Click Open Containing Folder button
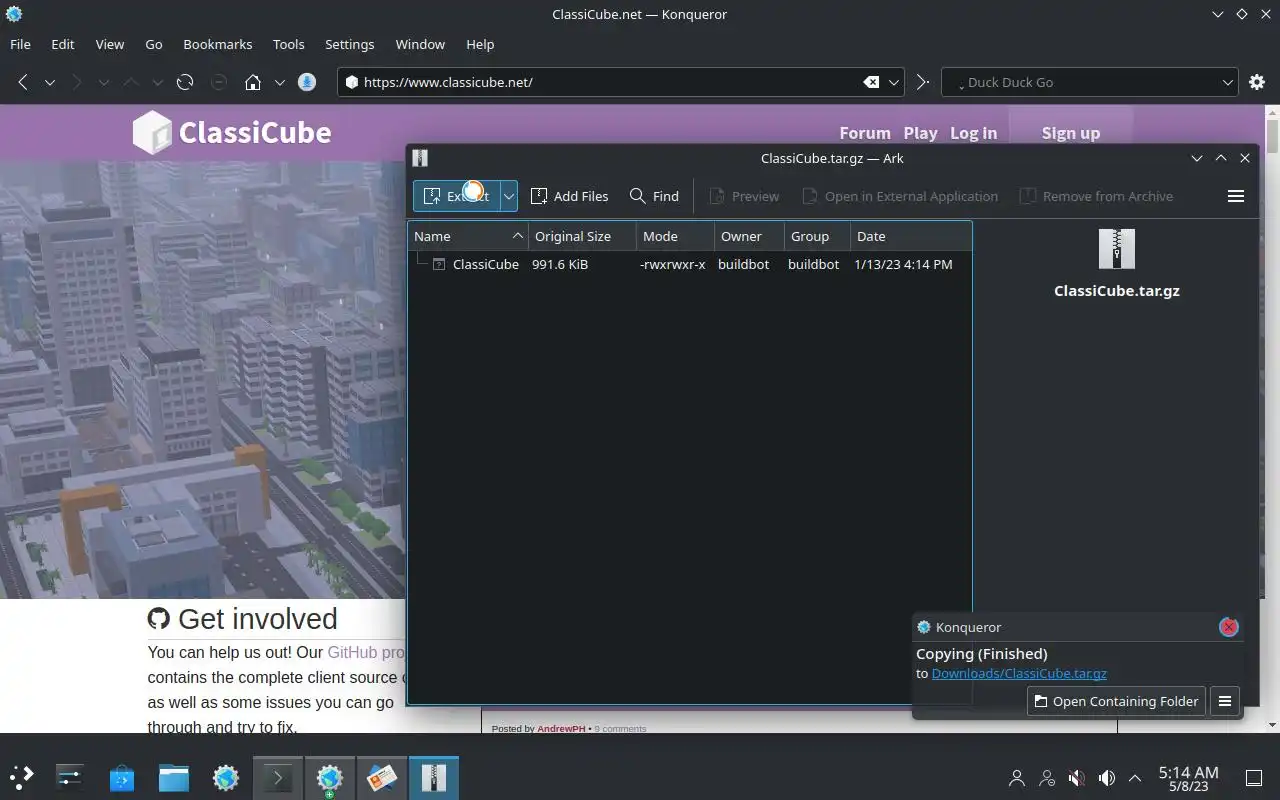The width and height of the screenshot is (1280, 800). click(x=1116, y=701)
